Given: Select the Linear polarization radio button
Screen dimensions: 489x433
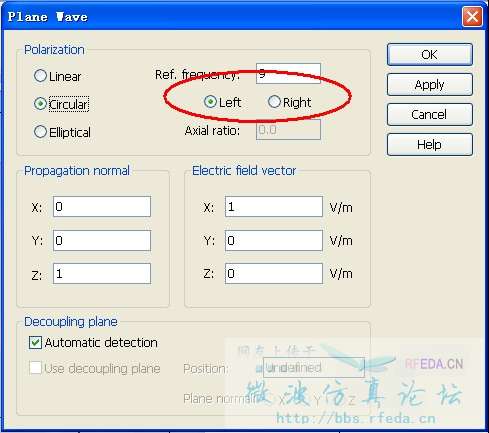Looking at the screenshot, I should click(x=40, y=76).
